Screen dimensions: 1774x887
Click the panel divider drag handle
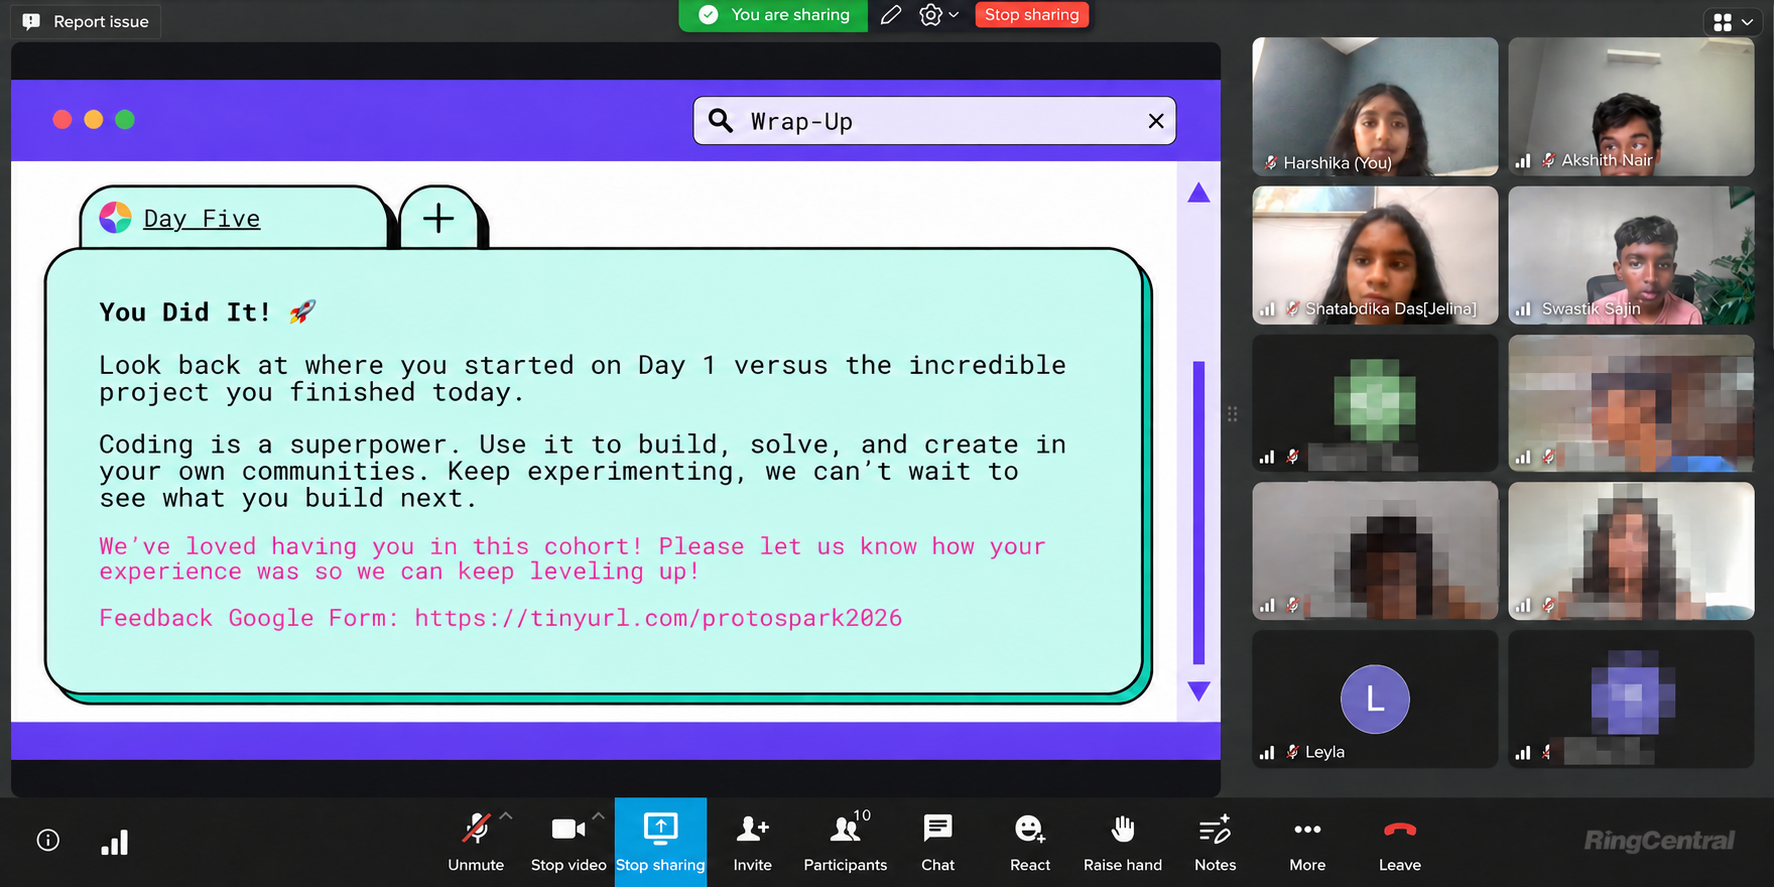tap(1232, 413)
